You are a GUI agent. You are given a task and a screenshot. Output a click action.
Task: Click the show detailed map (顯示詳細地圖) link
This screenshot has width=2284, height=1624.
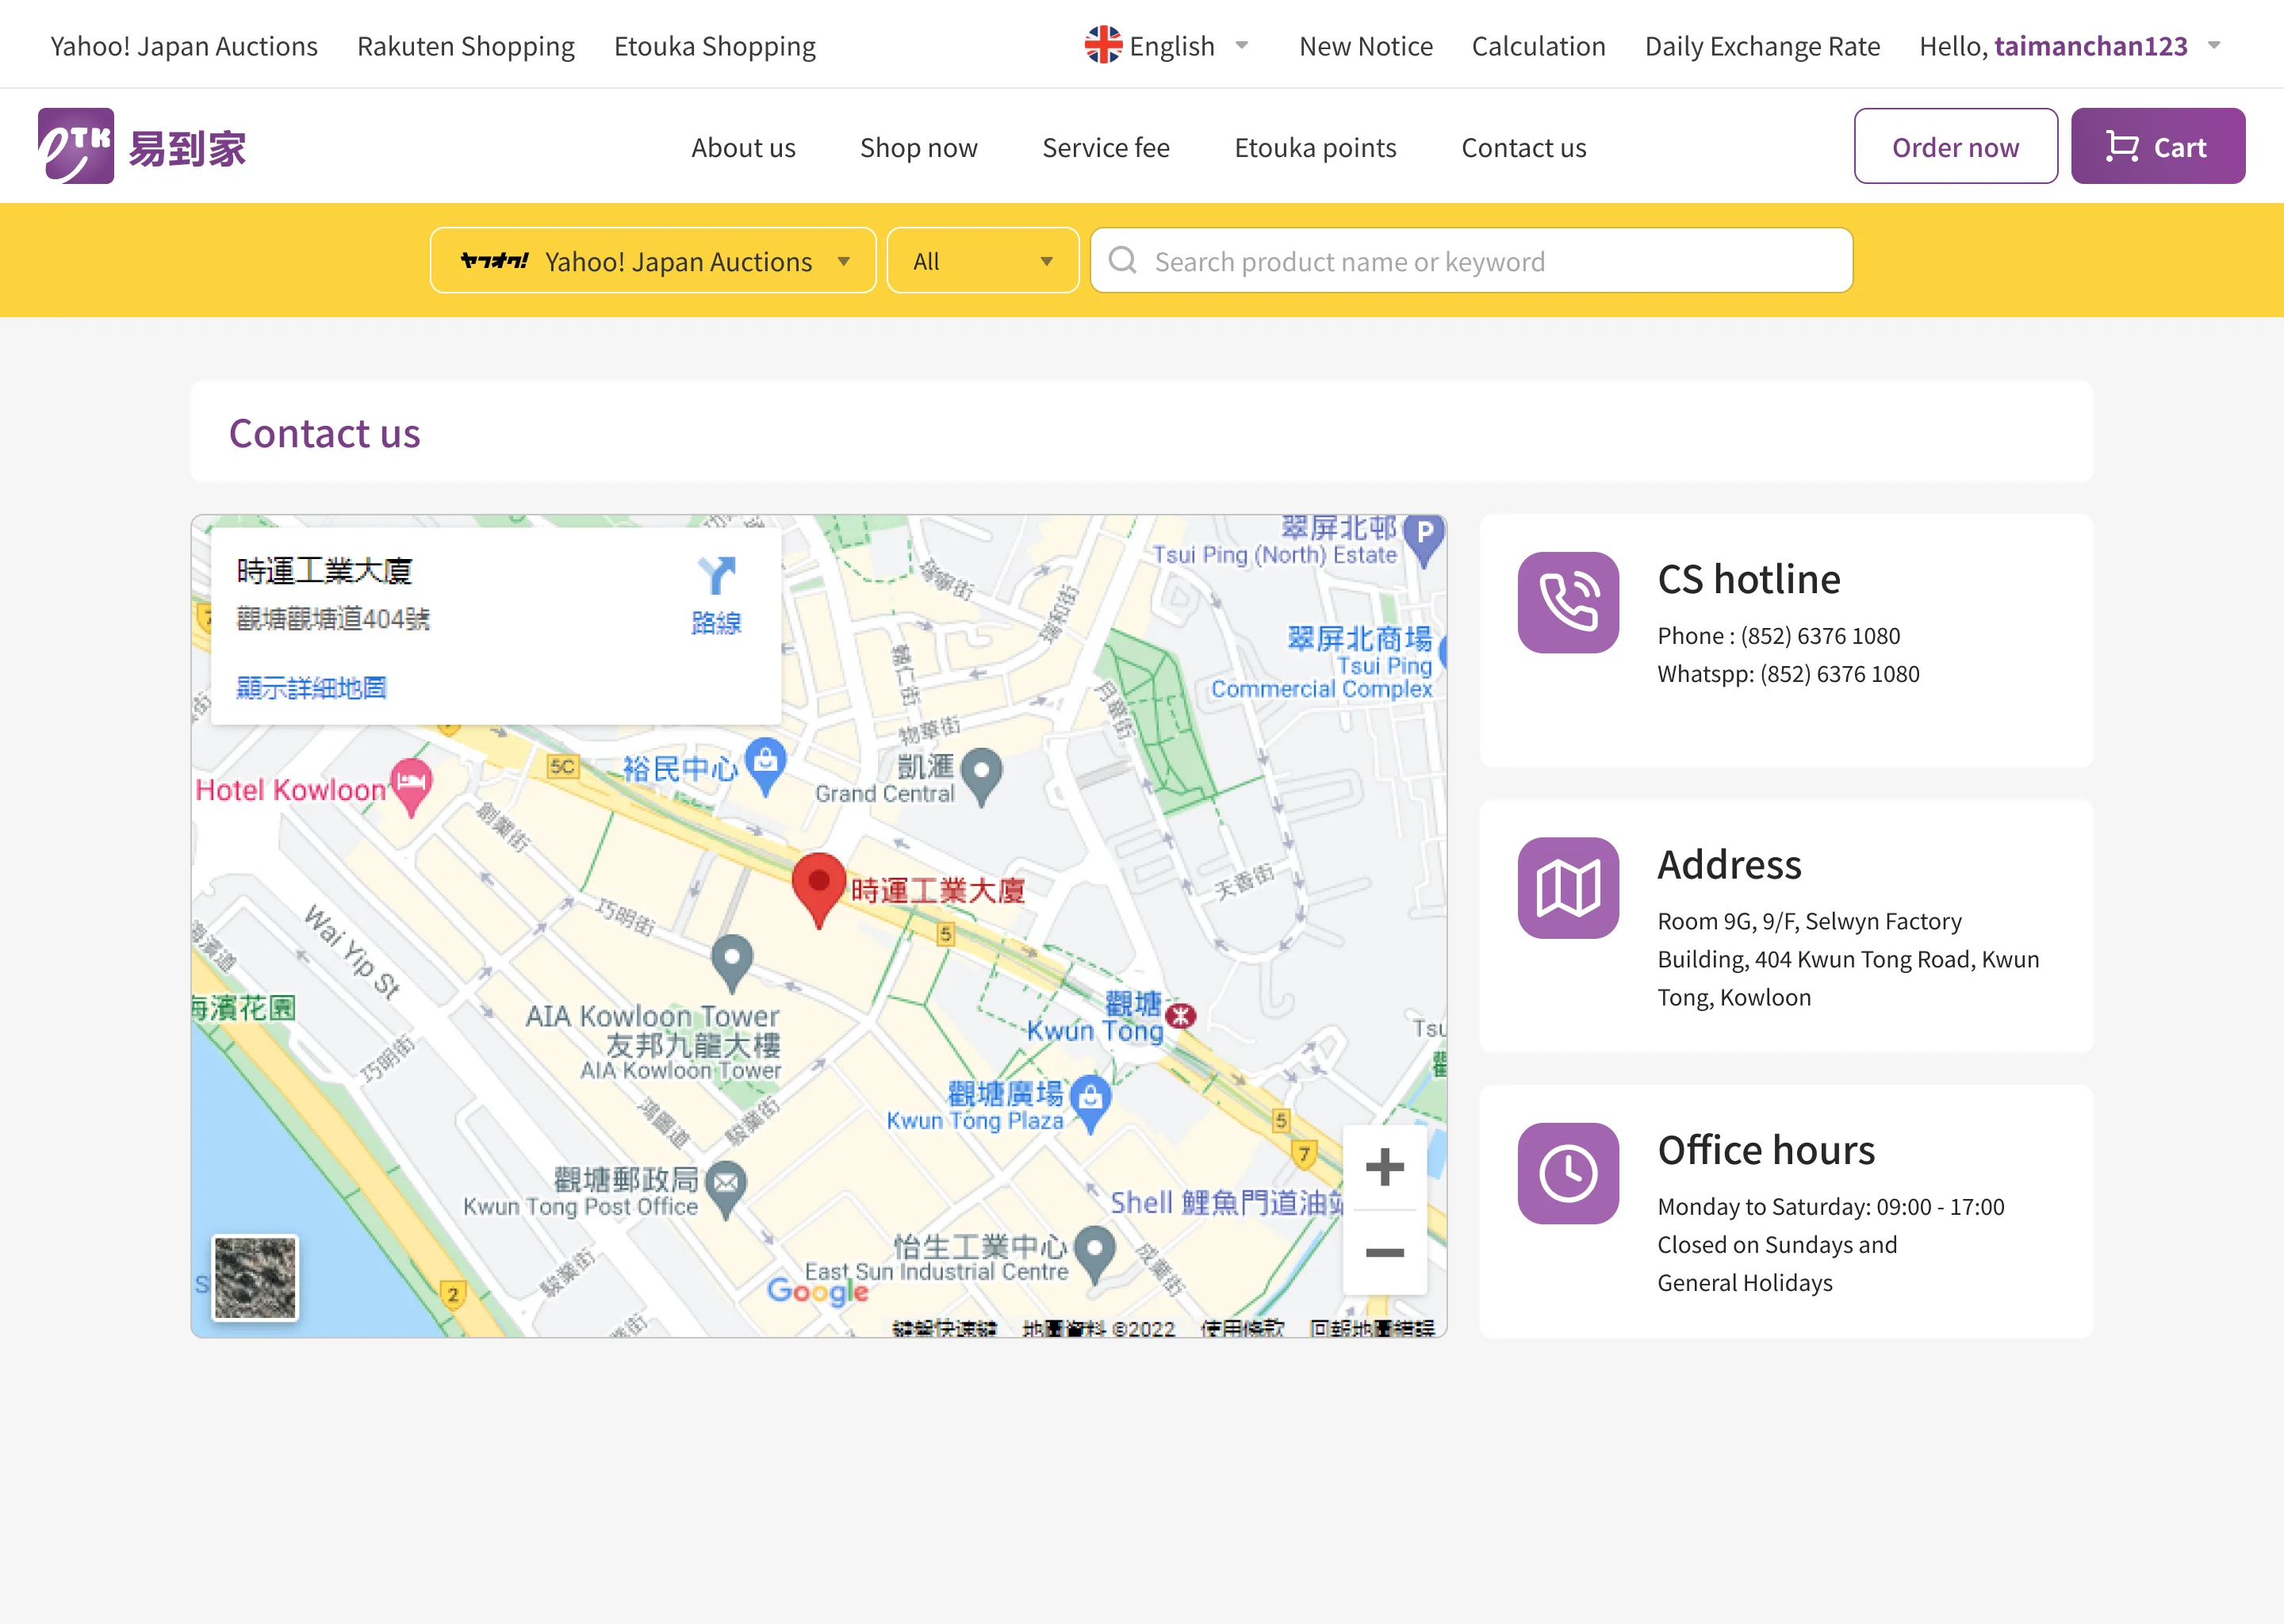(311, 688)
